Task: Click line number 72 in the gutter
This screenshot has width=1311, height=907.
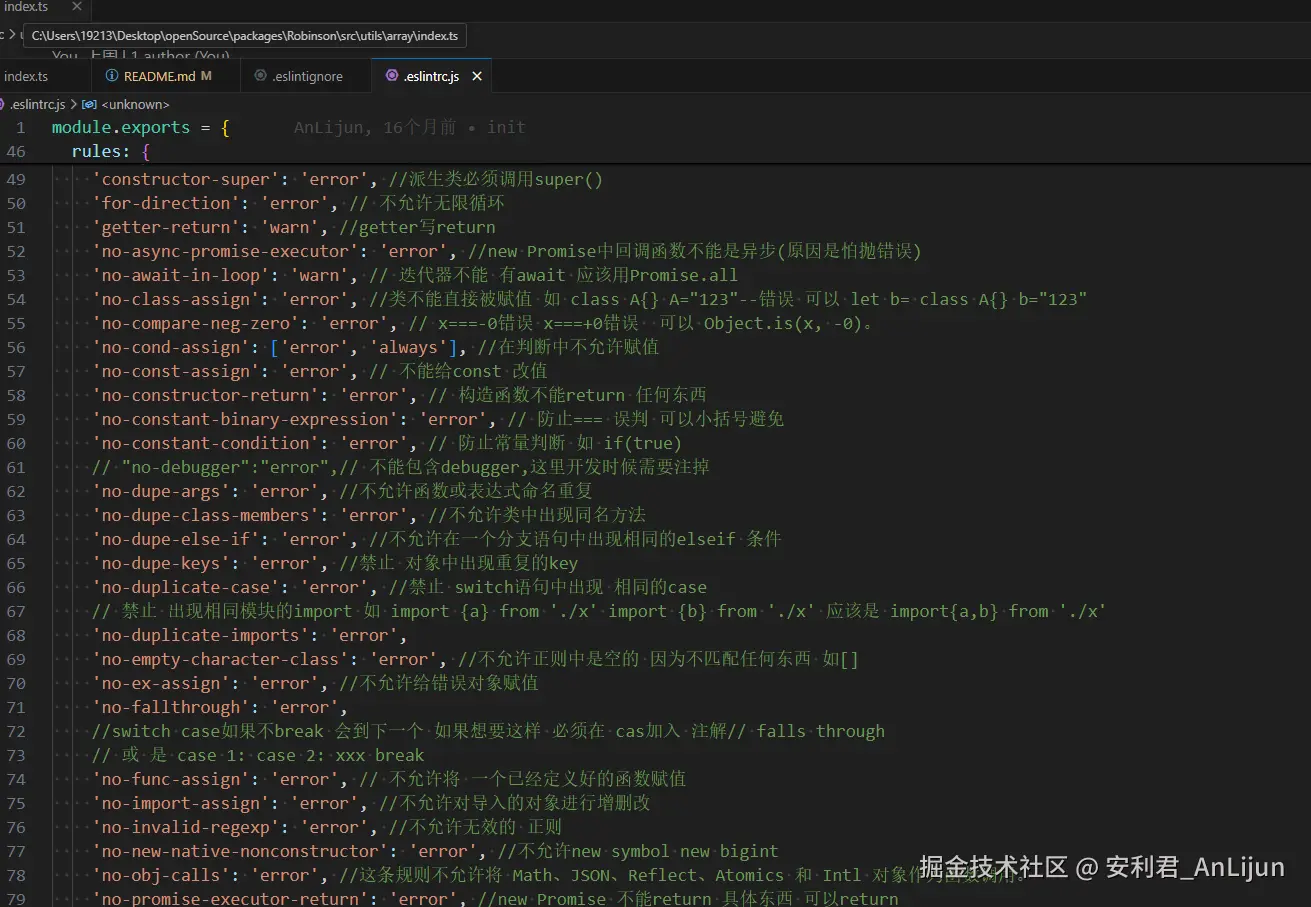Action: tap(16, 732)
